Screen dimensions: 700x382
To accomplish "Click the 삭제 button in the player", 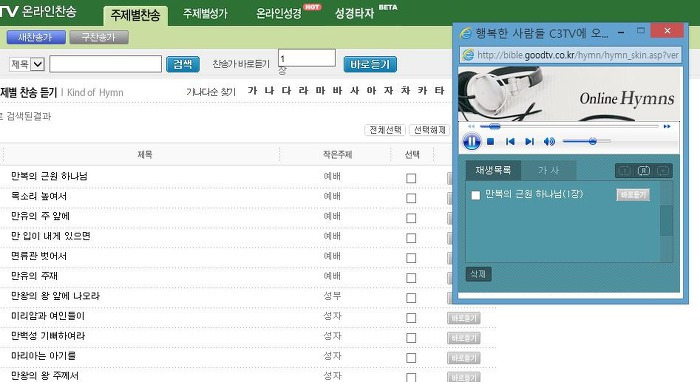I will click(478, 274).
